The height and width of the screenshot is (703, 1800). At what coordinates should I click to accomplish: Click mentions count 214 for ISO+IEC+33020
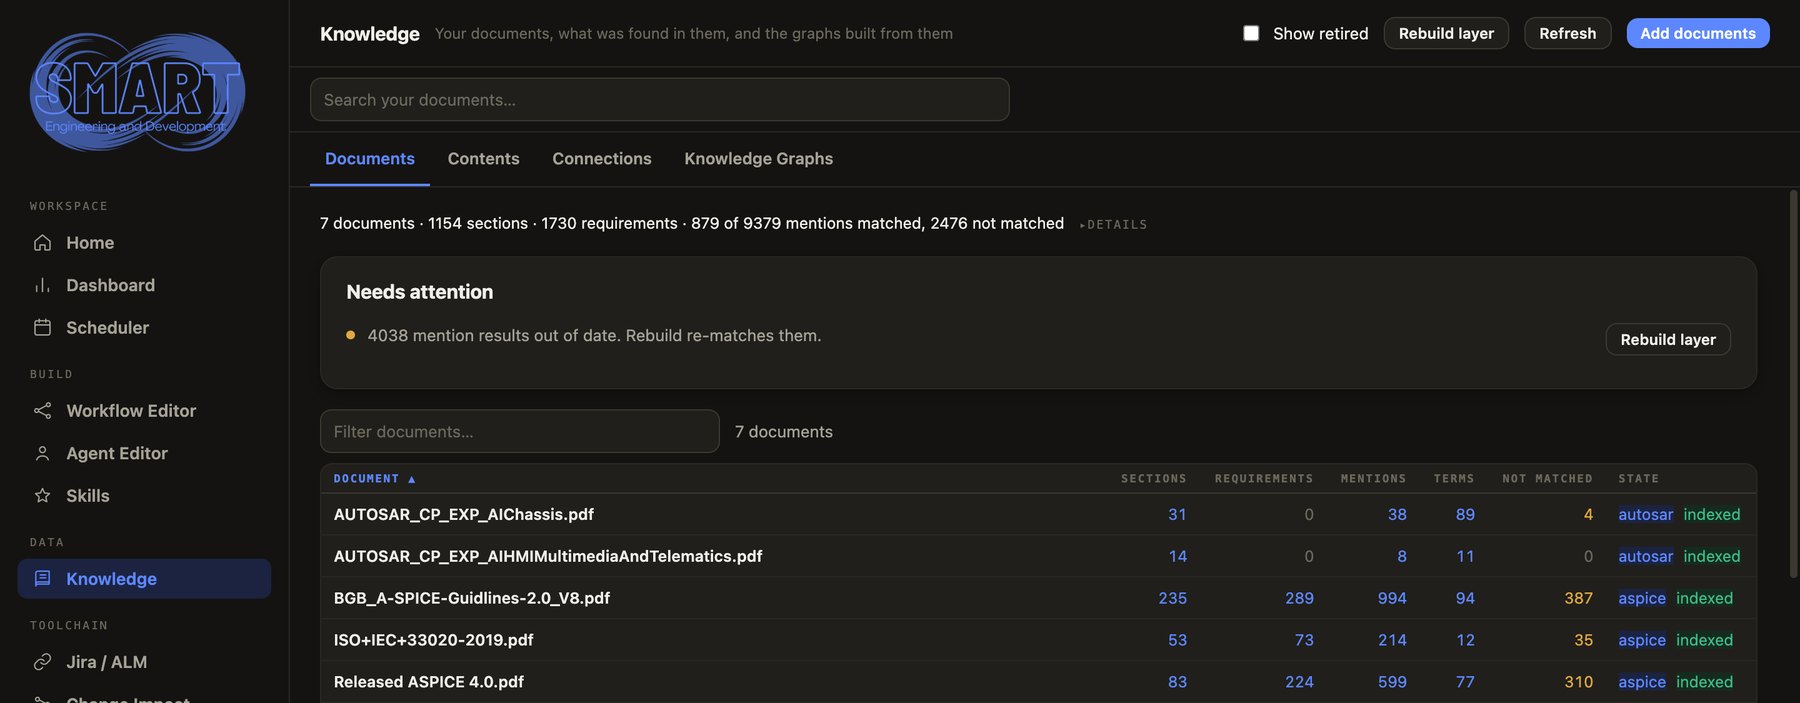1392,640
